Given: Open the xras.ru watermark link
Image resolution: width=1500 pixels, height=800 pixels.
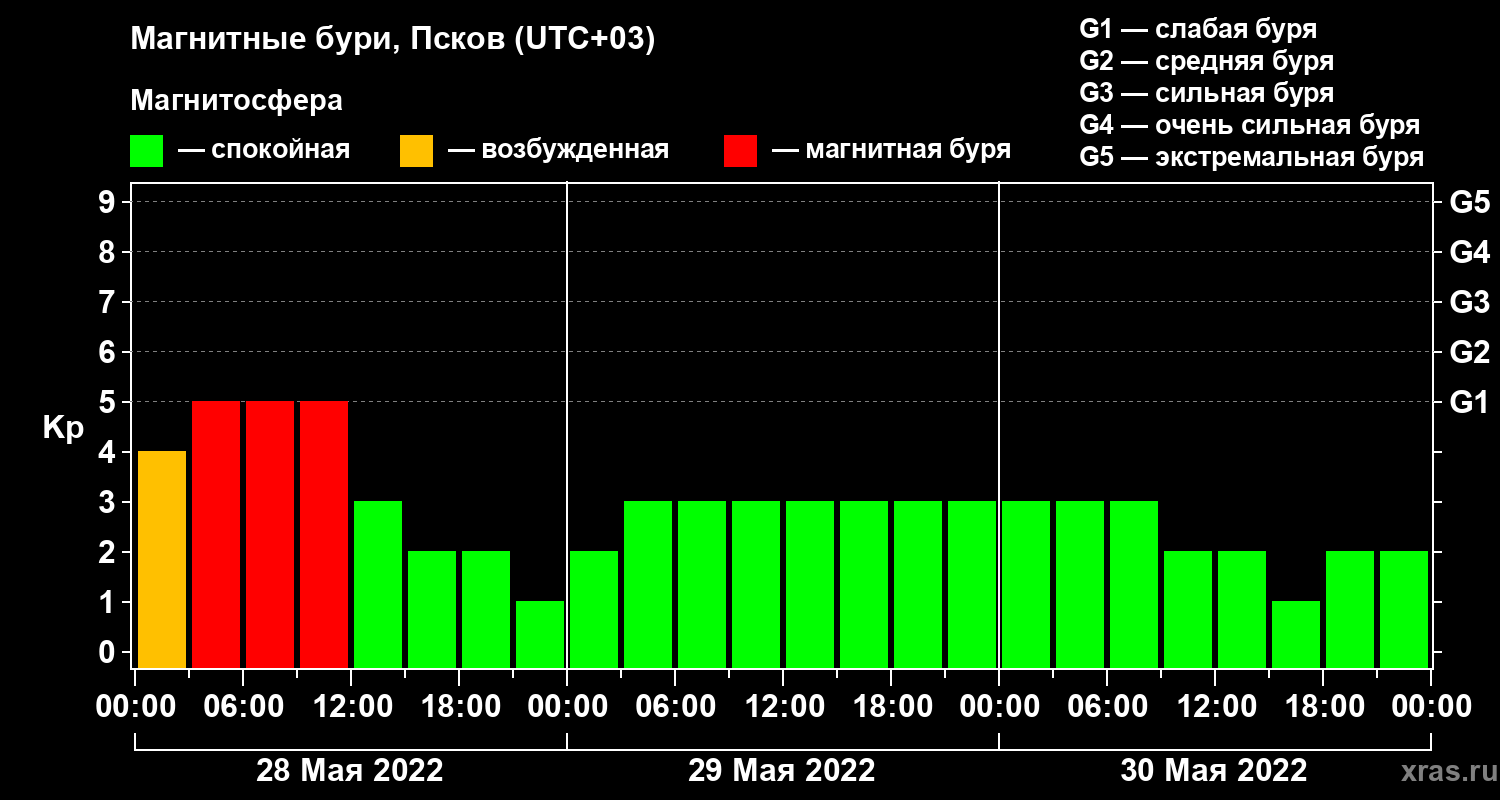Looking at the screenshot, I should (1443, 771).
